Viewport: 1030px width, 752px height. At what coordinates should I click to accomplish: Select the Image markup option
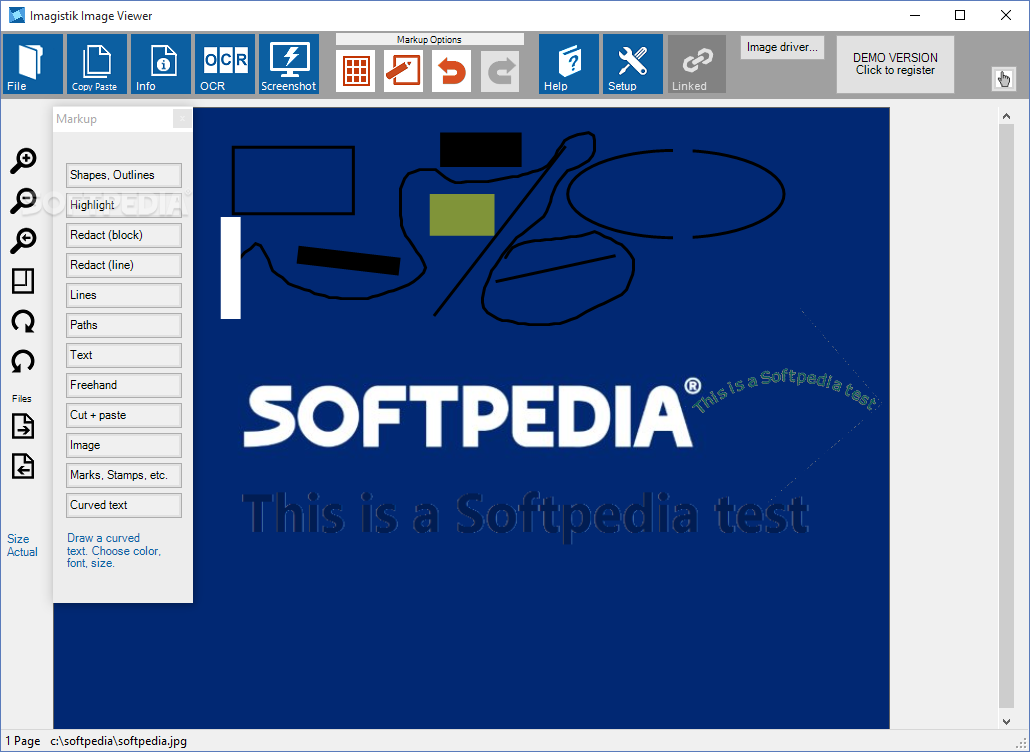pos(124,445)
